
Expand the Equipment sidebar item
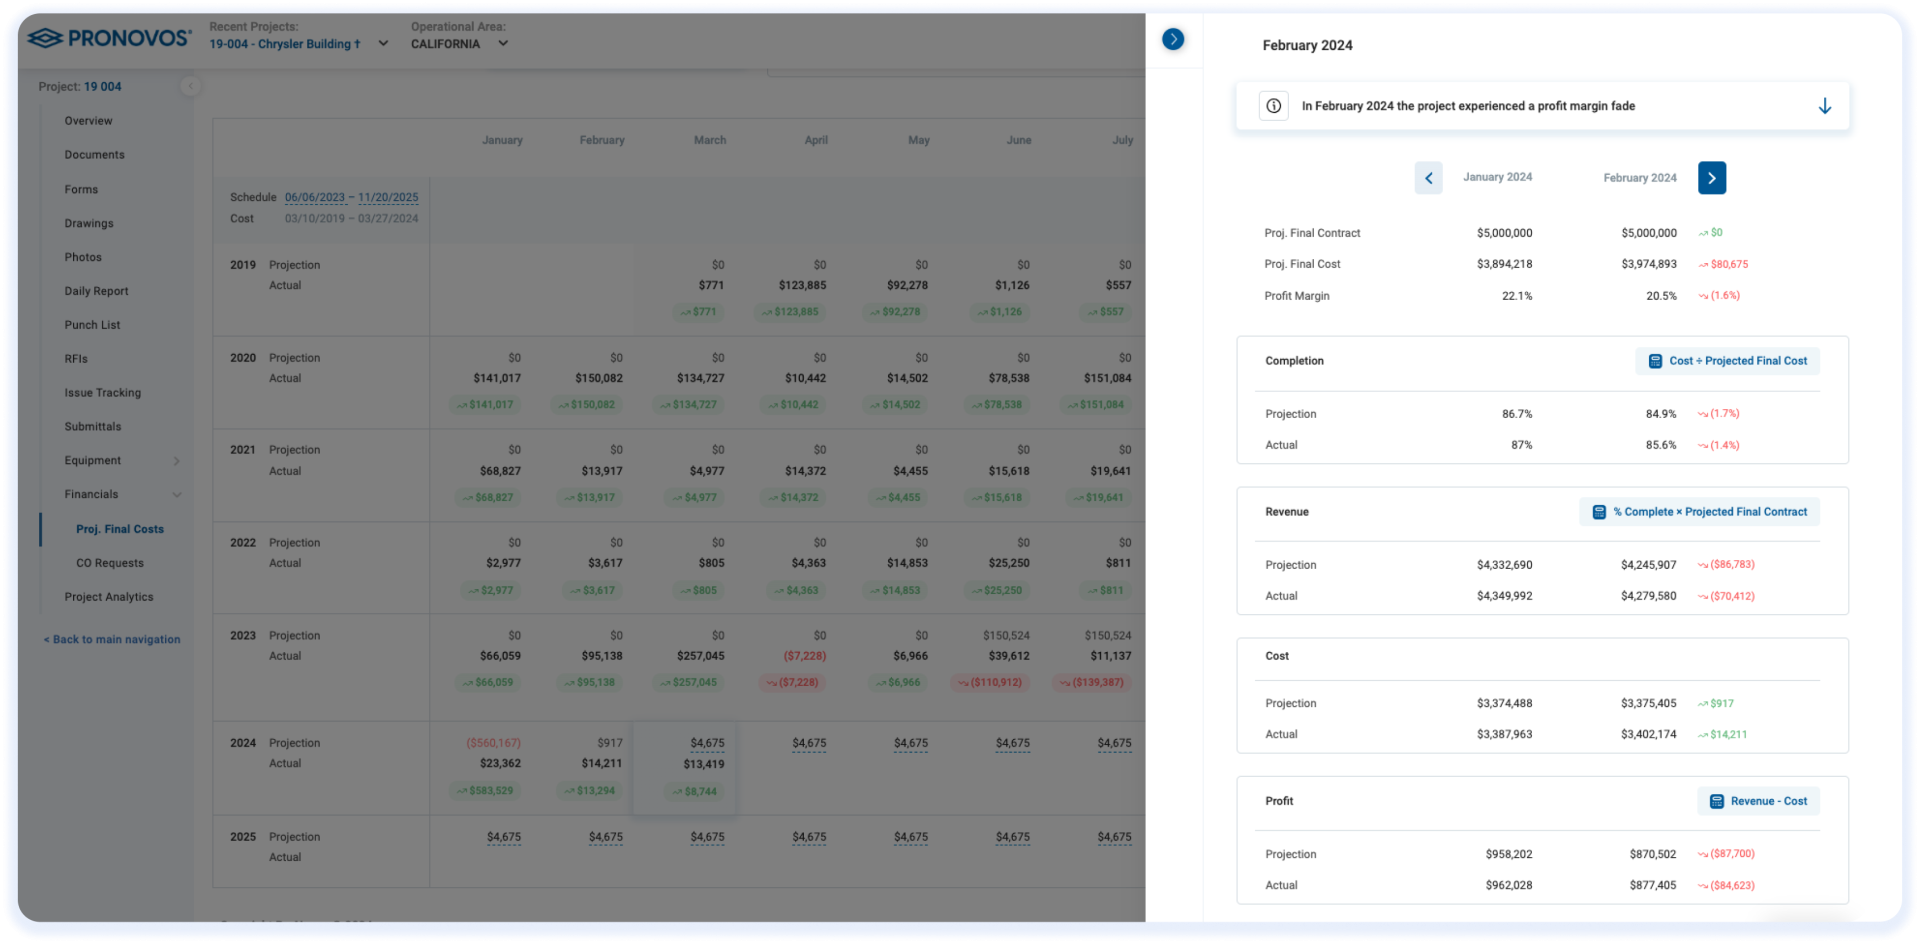pos(177,461)
